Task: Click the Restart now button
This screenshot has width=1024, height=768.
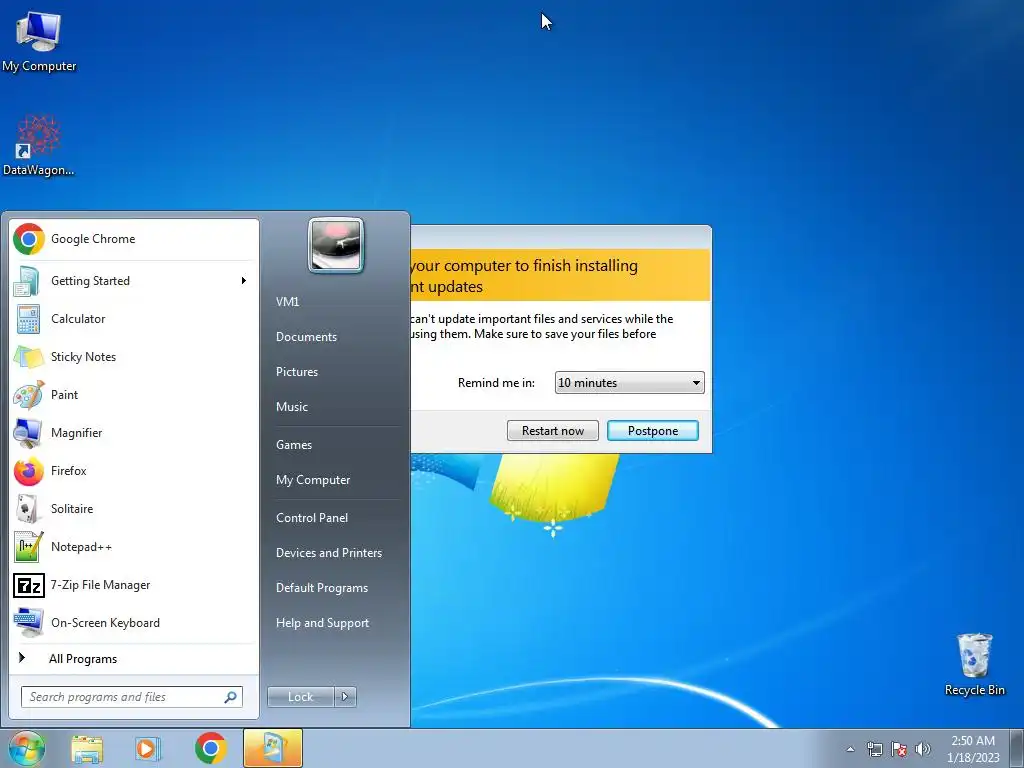Action: 552,430
